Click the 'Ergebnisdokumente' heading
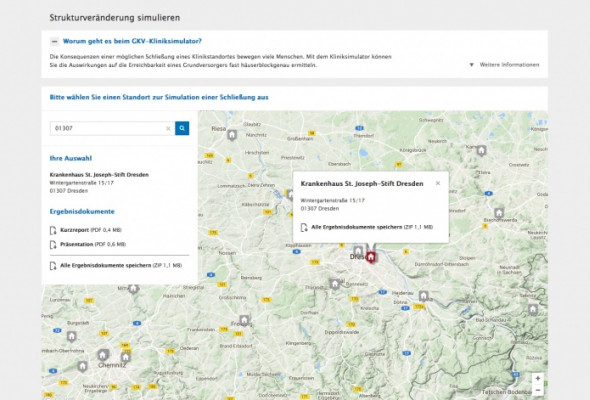 pos(82,211)
